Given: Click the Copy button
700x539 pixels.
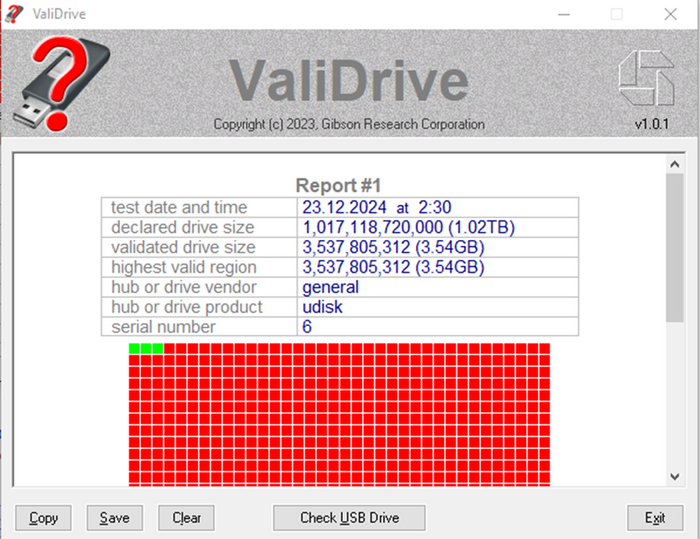Looking at the screenshot, I should click(43, 518).
